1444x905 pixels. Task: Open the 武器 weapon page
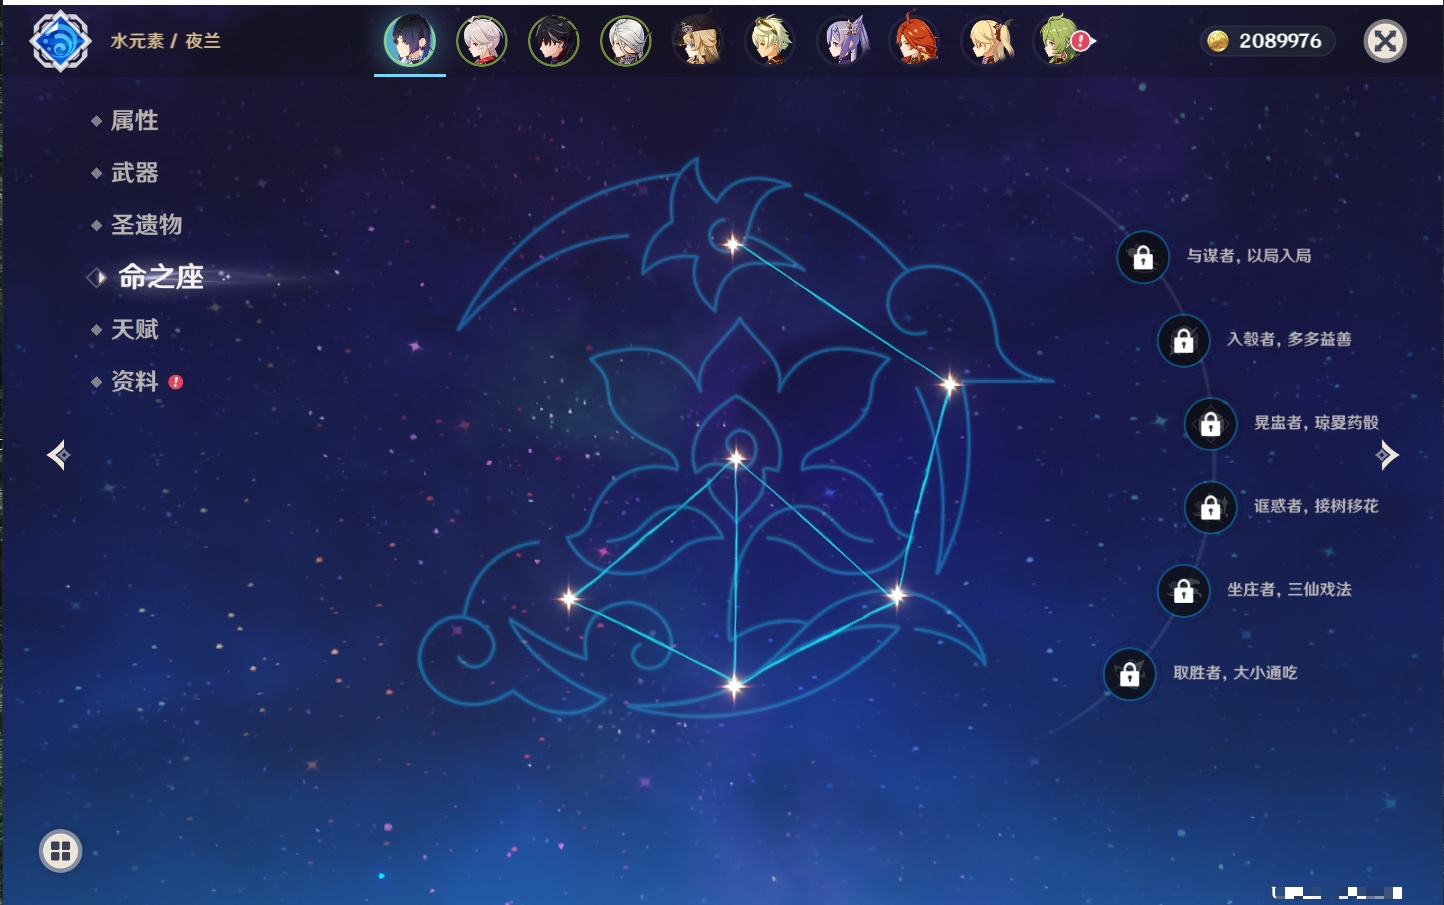coord(134,173)
